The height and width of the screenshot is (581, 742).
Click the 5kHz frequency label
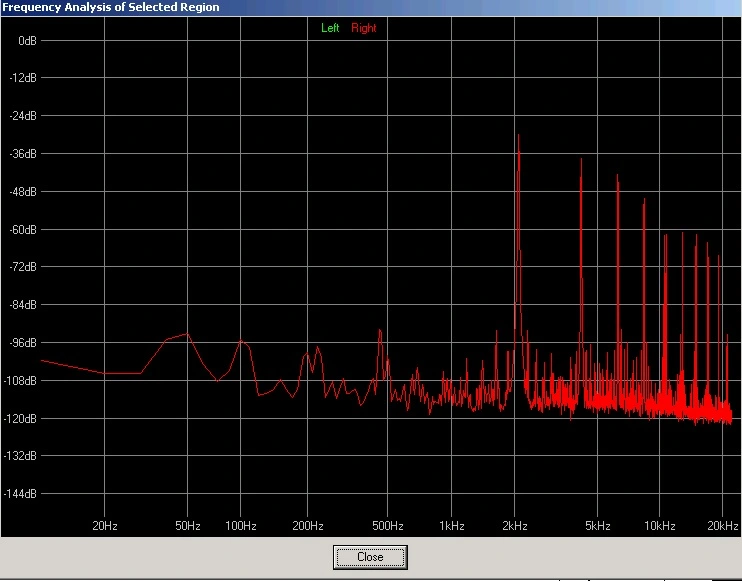pyautogui.click(x=597, y=526)
